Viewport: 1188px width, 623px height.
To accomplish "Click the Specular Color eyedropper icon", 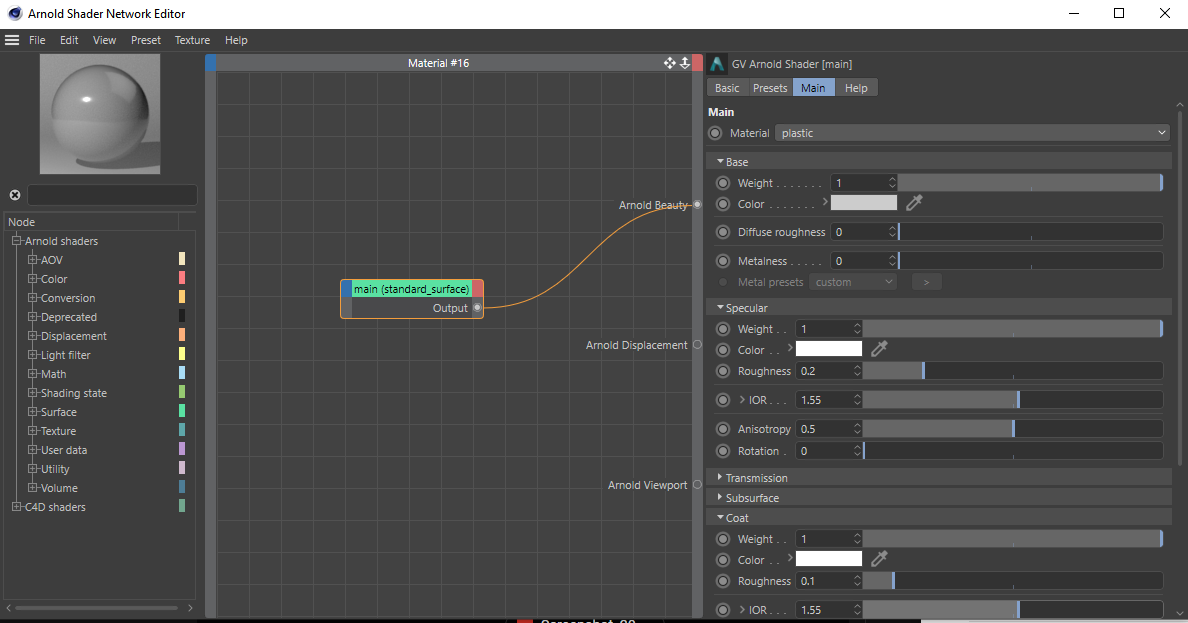I will (879, 349).
